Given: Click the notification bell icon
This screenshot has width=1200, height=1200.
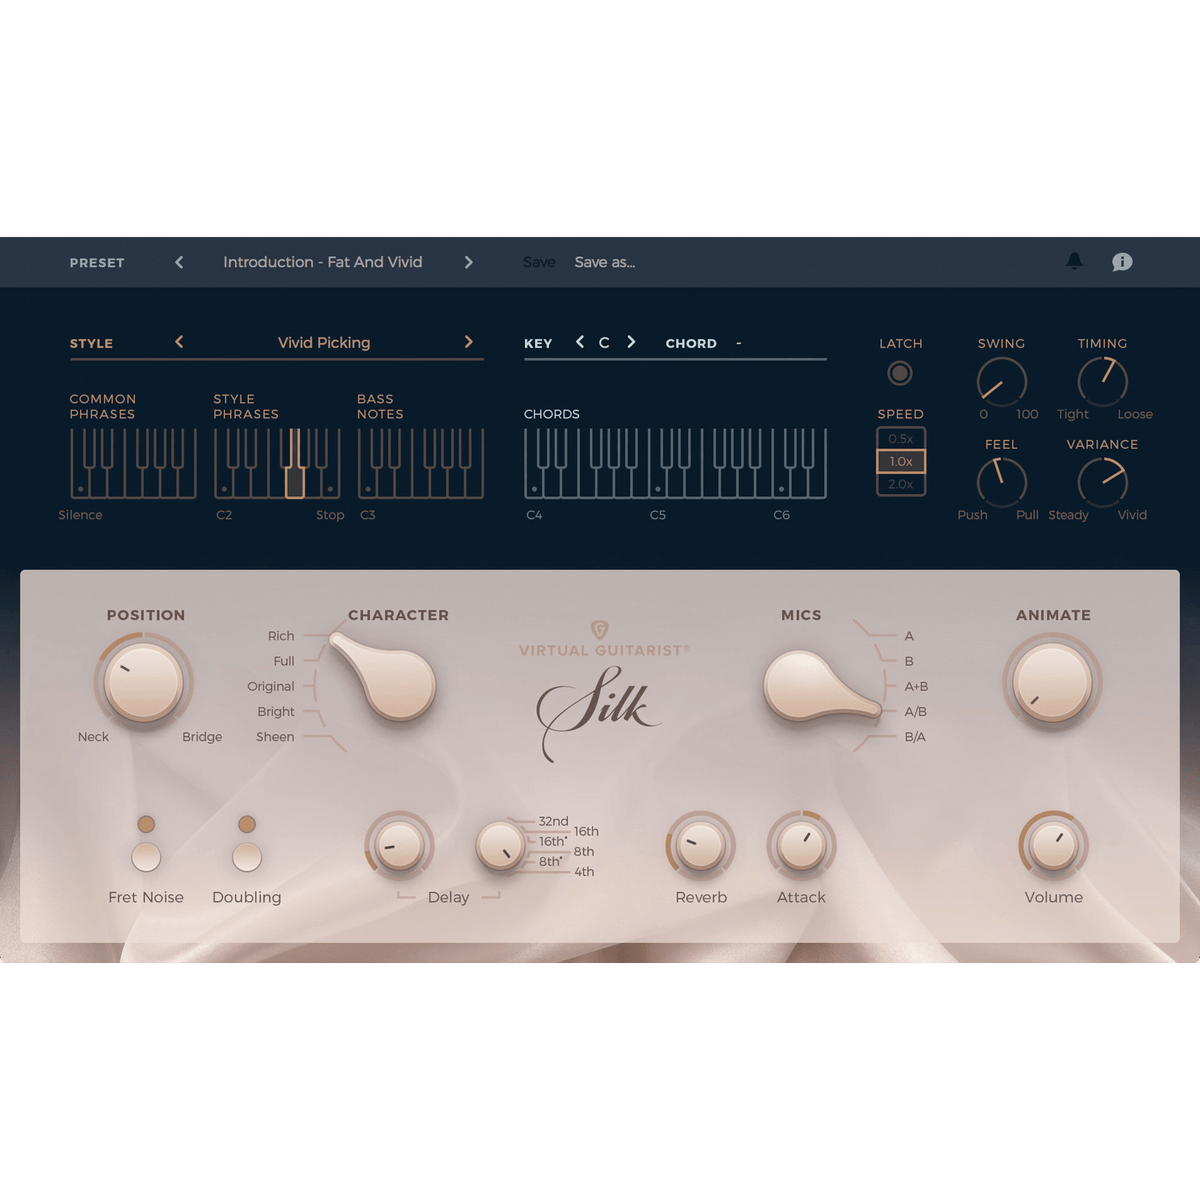Looking at the screenshot, I should (1074, 261).
